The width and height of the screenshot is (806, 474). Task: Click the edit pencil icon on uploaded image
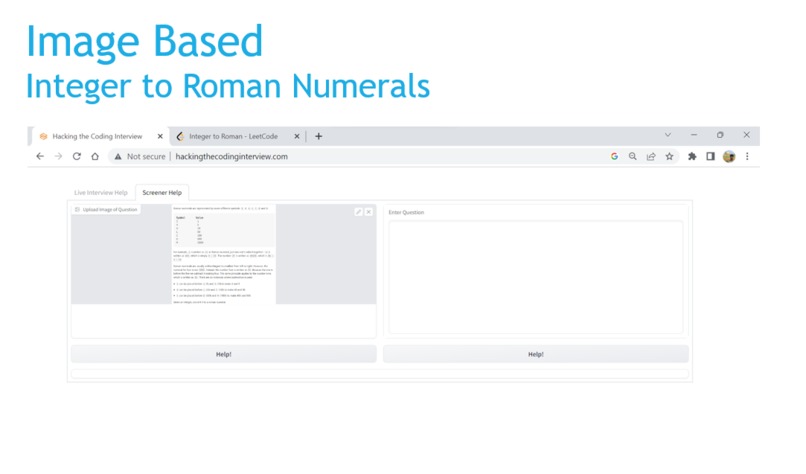(x=359, y=212)
